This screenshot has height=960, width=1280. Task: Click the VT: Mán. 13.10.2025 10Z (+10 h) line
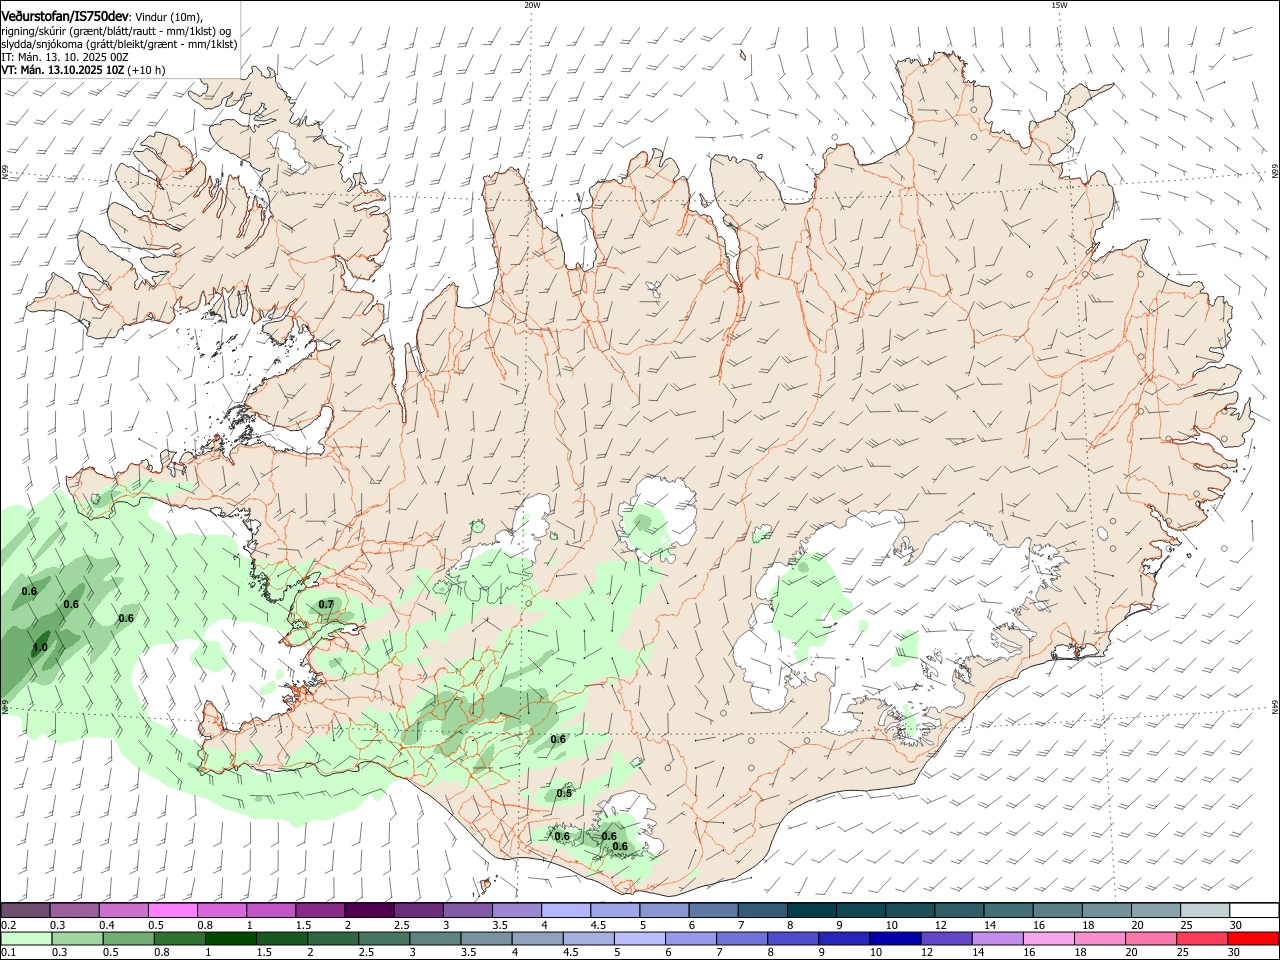83,70
